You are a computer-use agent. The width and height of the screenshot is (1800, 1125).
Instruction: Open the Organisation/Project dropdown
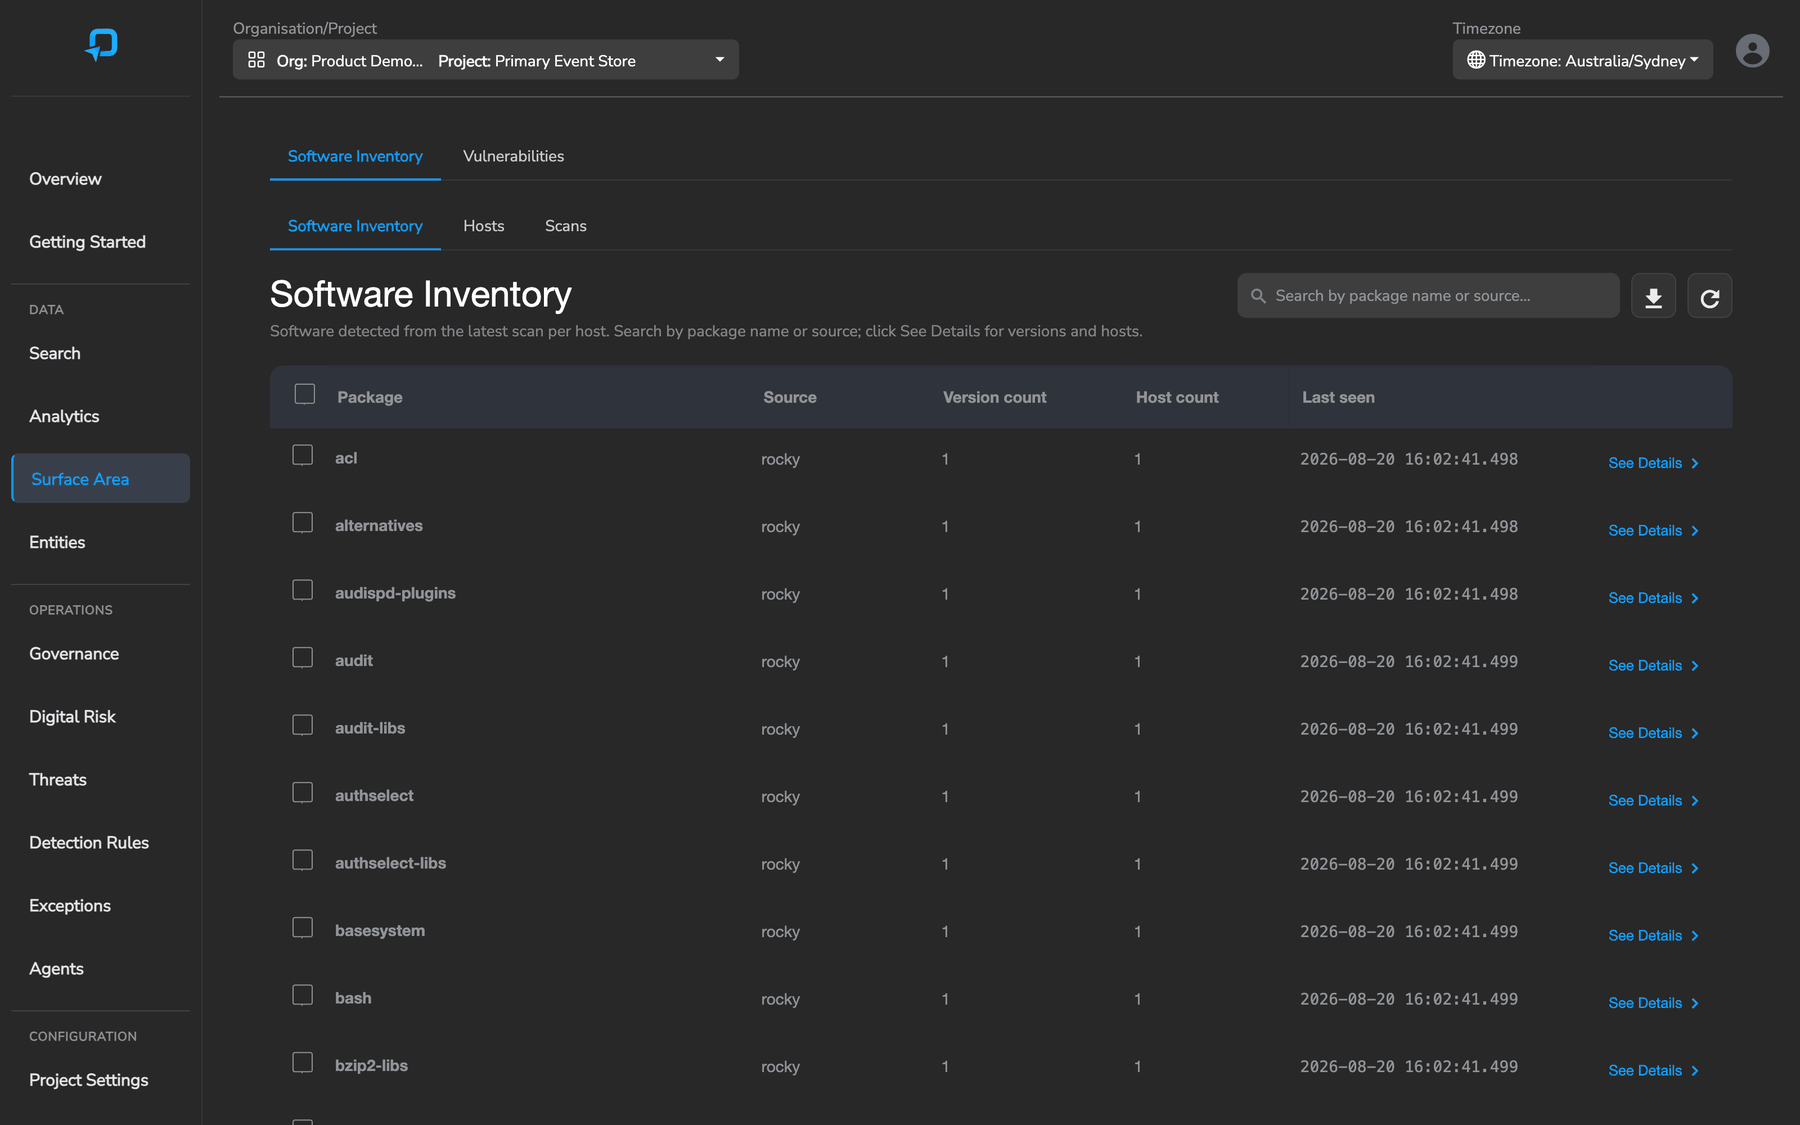486,60
